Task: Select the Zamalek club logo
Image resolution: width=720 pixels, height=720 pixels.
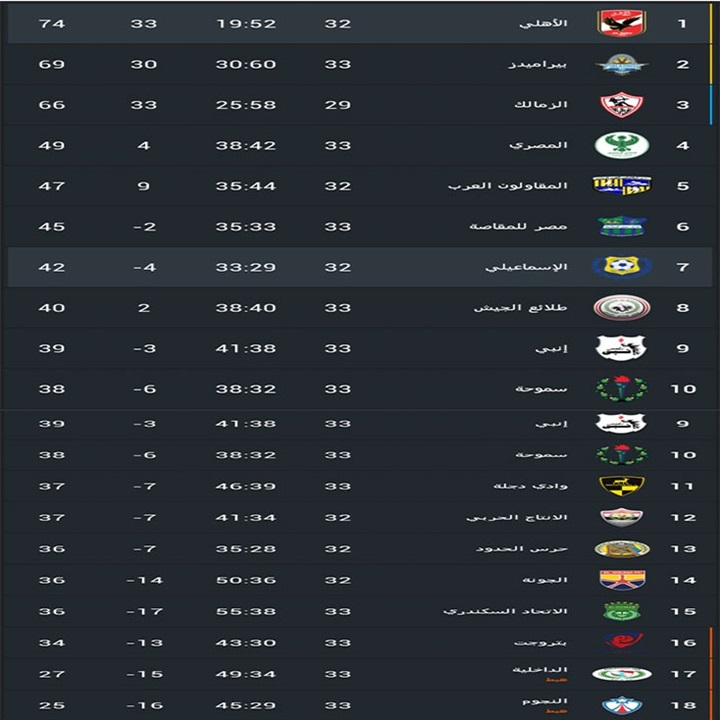Action: pos(621,105)
